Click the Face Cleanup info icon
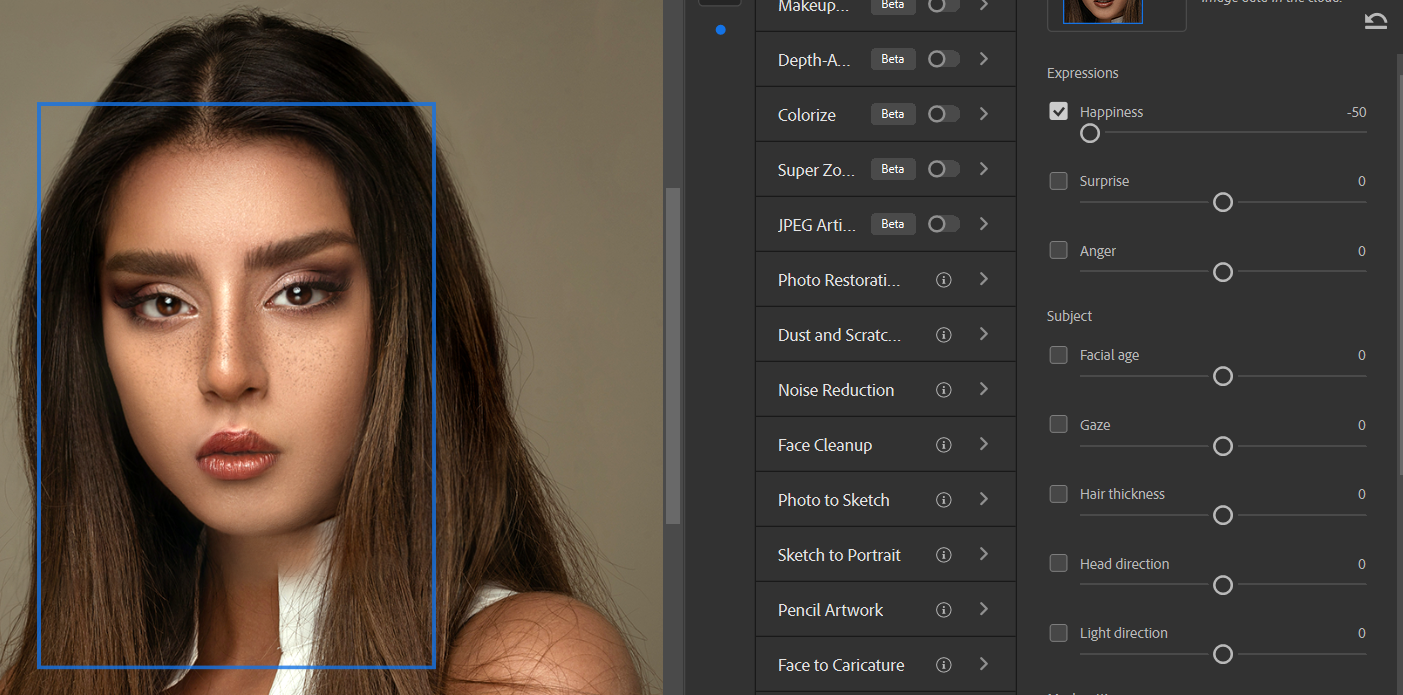 click(x=943, y=445)
